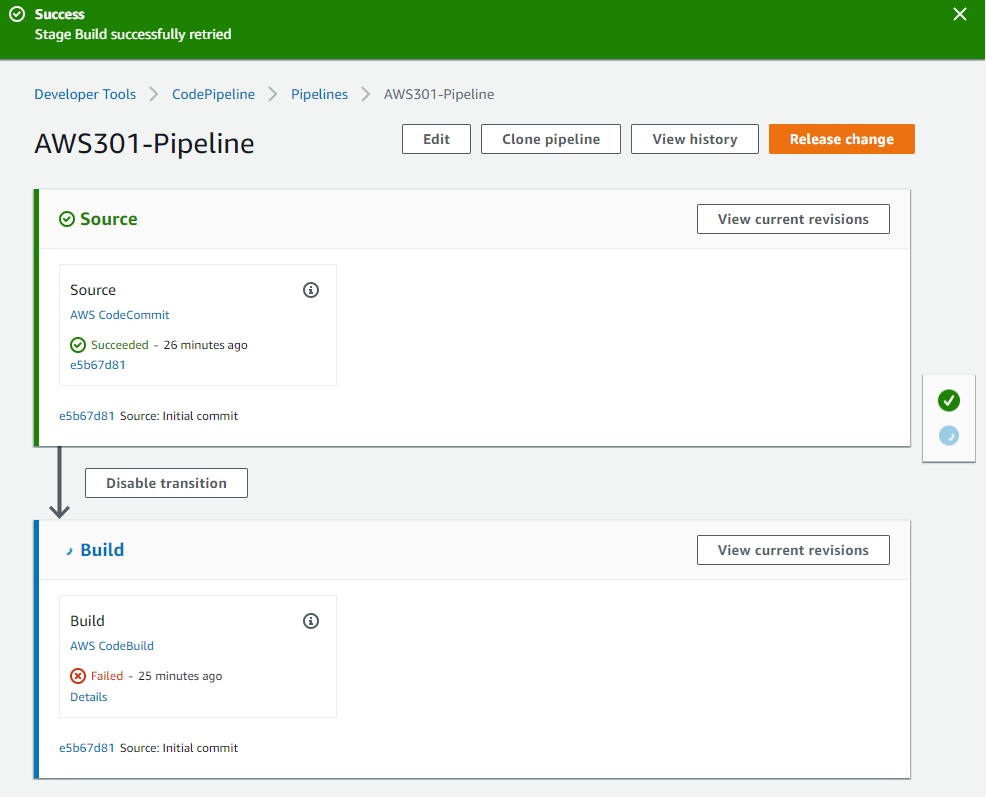
Task: Click the Build action name in its card
Action: [87, 621]
